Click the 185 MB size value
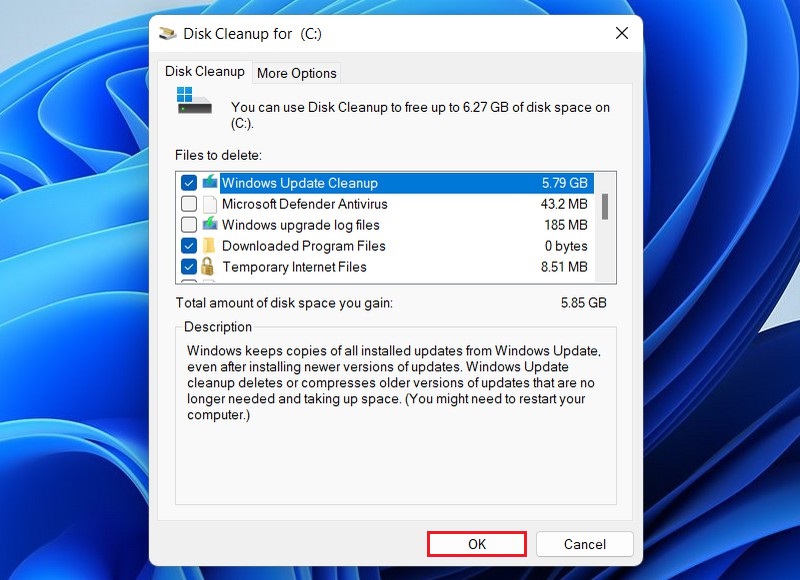The width and height of the screenshot is (800, 580). pos(566,225)
